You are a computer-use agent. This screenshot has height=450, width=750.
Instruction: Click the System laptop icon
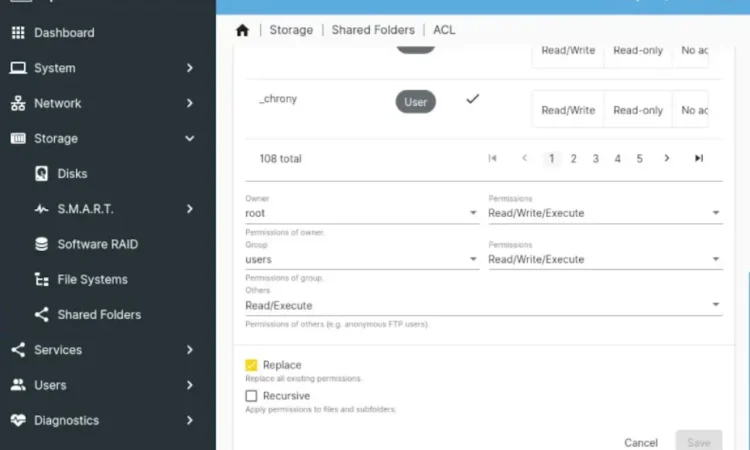click(x=18, y=68)
